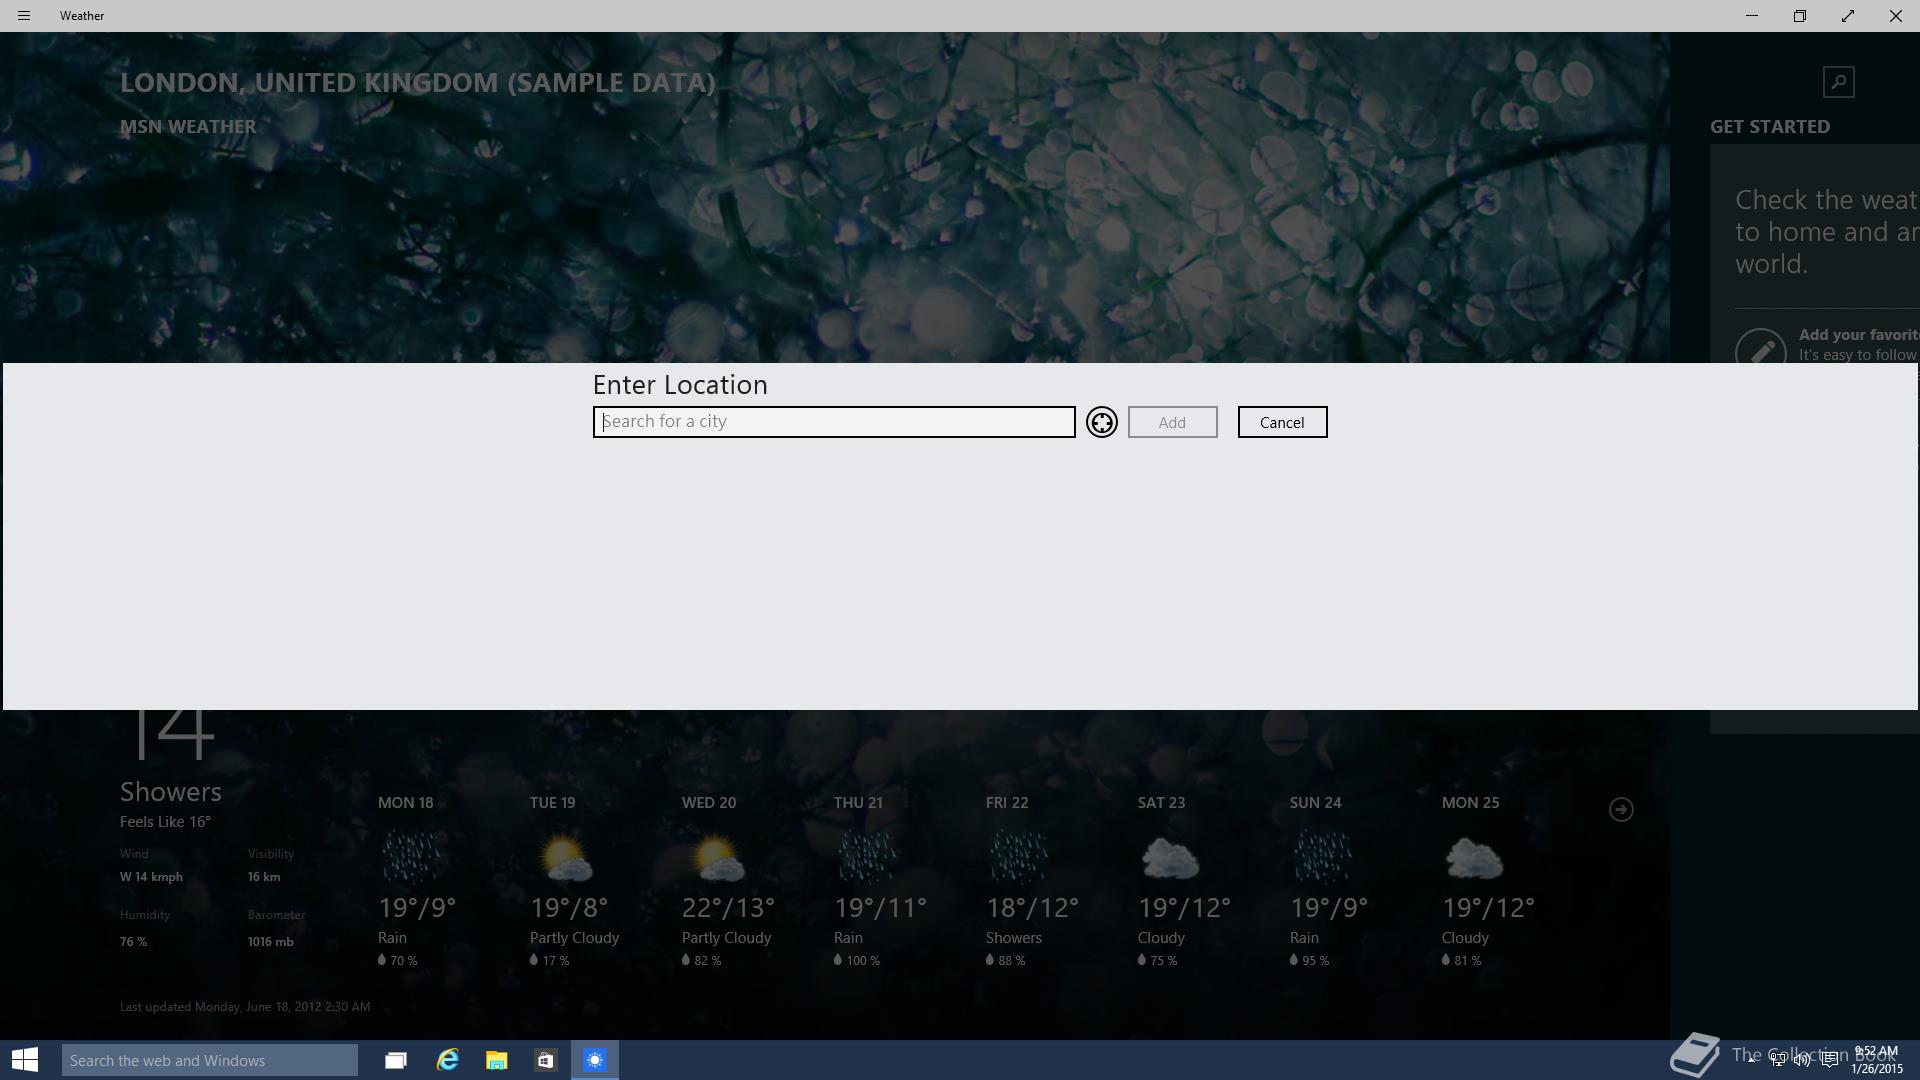
Task: Click the Weather app taskbar icon
Action: pos(595,1060)
